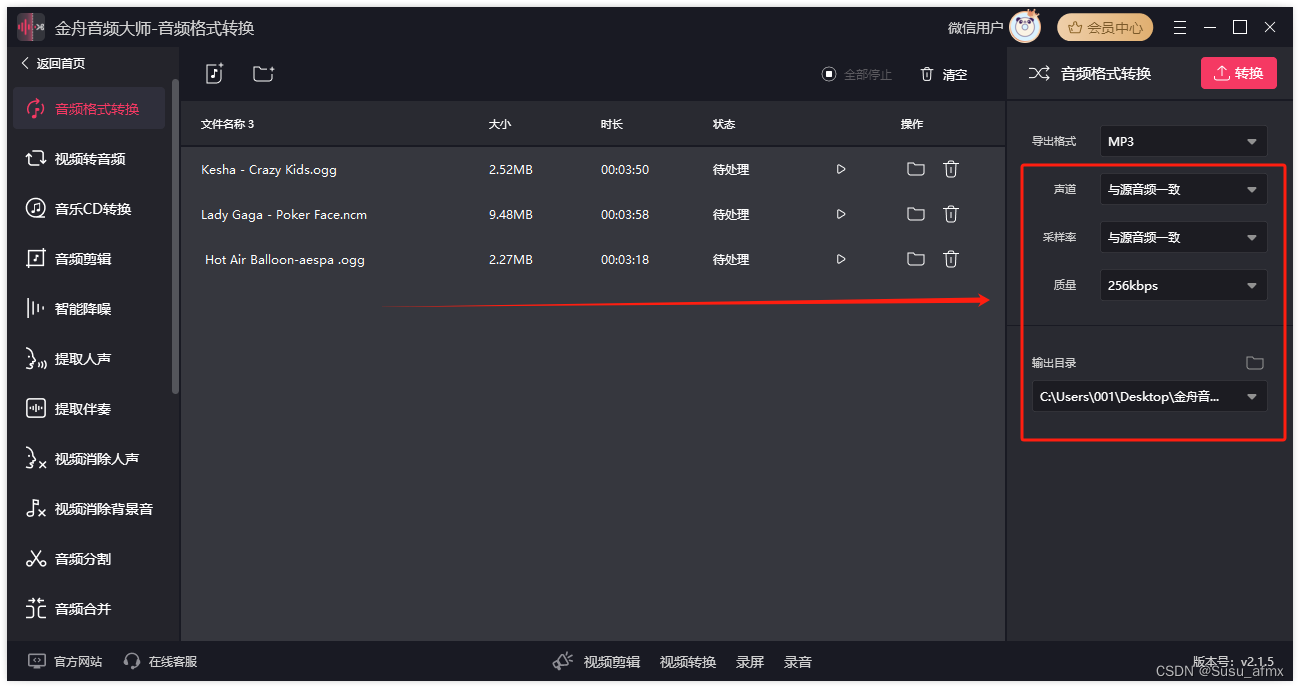Play preview of Hot Air Balloon-aespa .ogg
This screenshot has height=688, width=1300.
(x=841, y=259)
